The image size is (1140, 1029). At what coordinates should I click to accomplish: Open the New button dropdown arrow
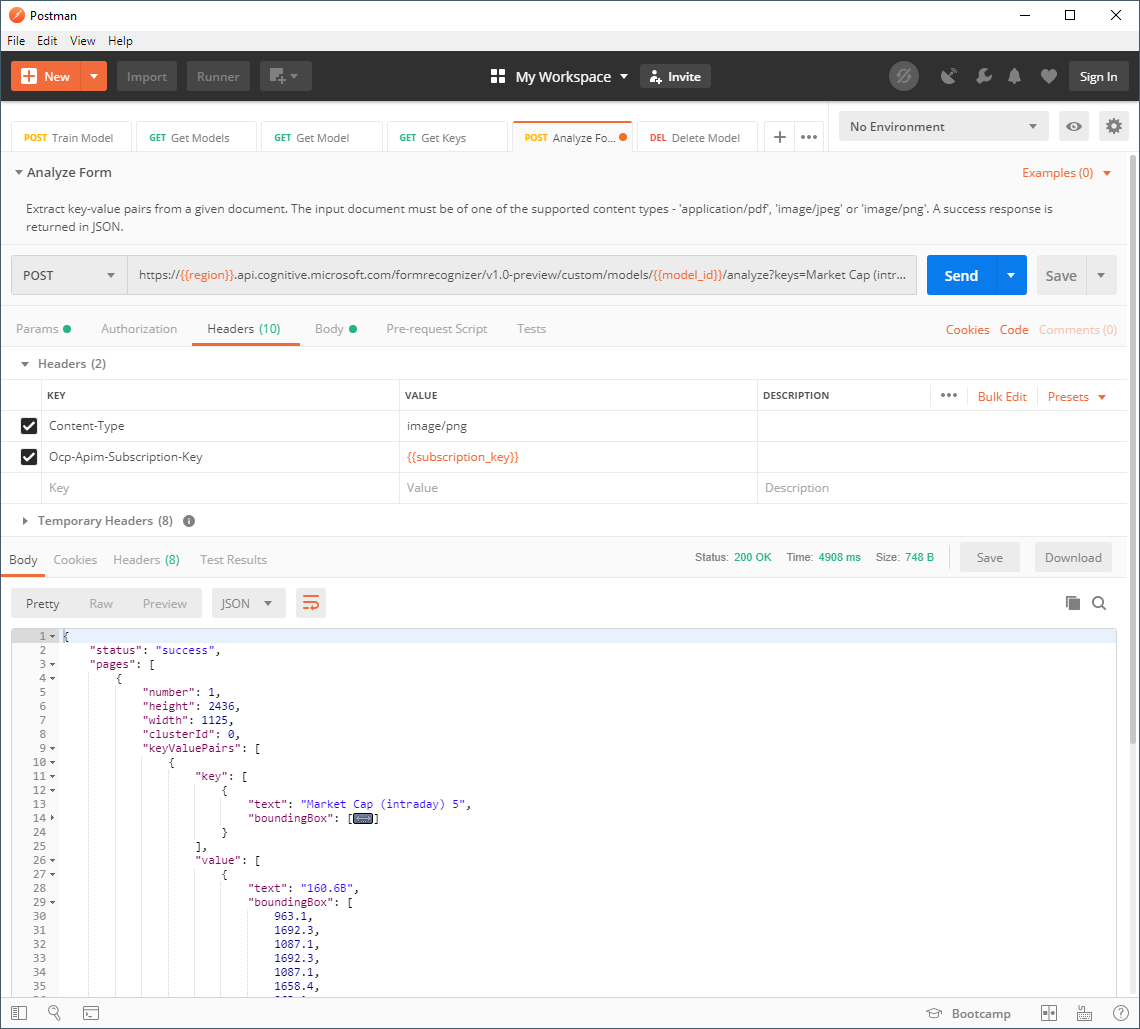94,76
